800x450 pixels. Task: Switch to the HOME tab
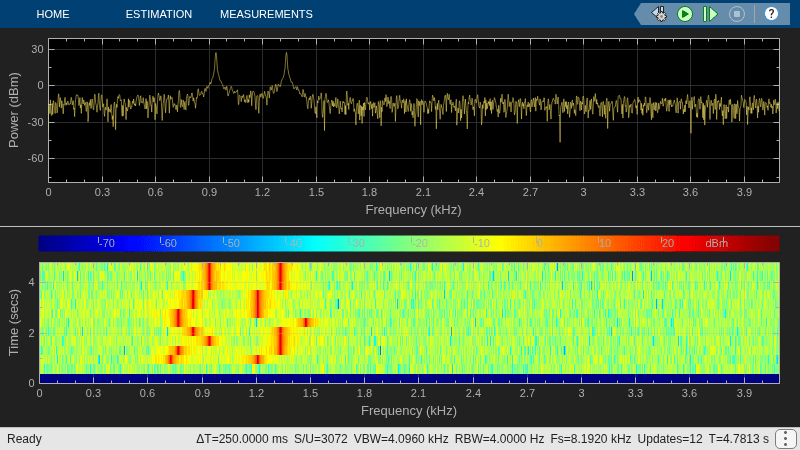coord(53,14)
